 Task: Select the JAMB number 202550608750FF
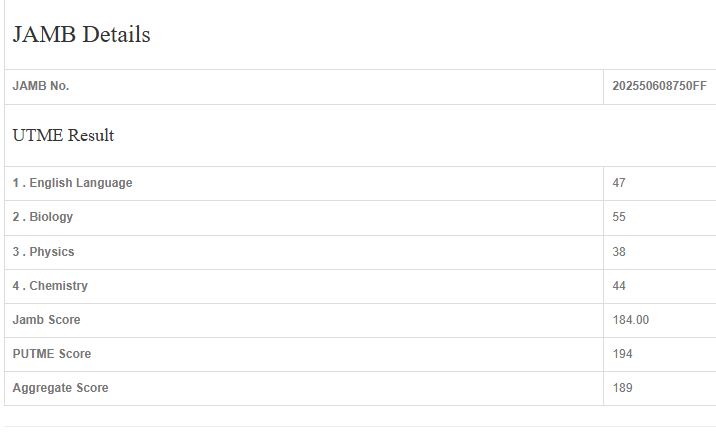coord(659,87)
